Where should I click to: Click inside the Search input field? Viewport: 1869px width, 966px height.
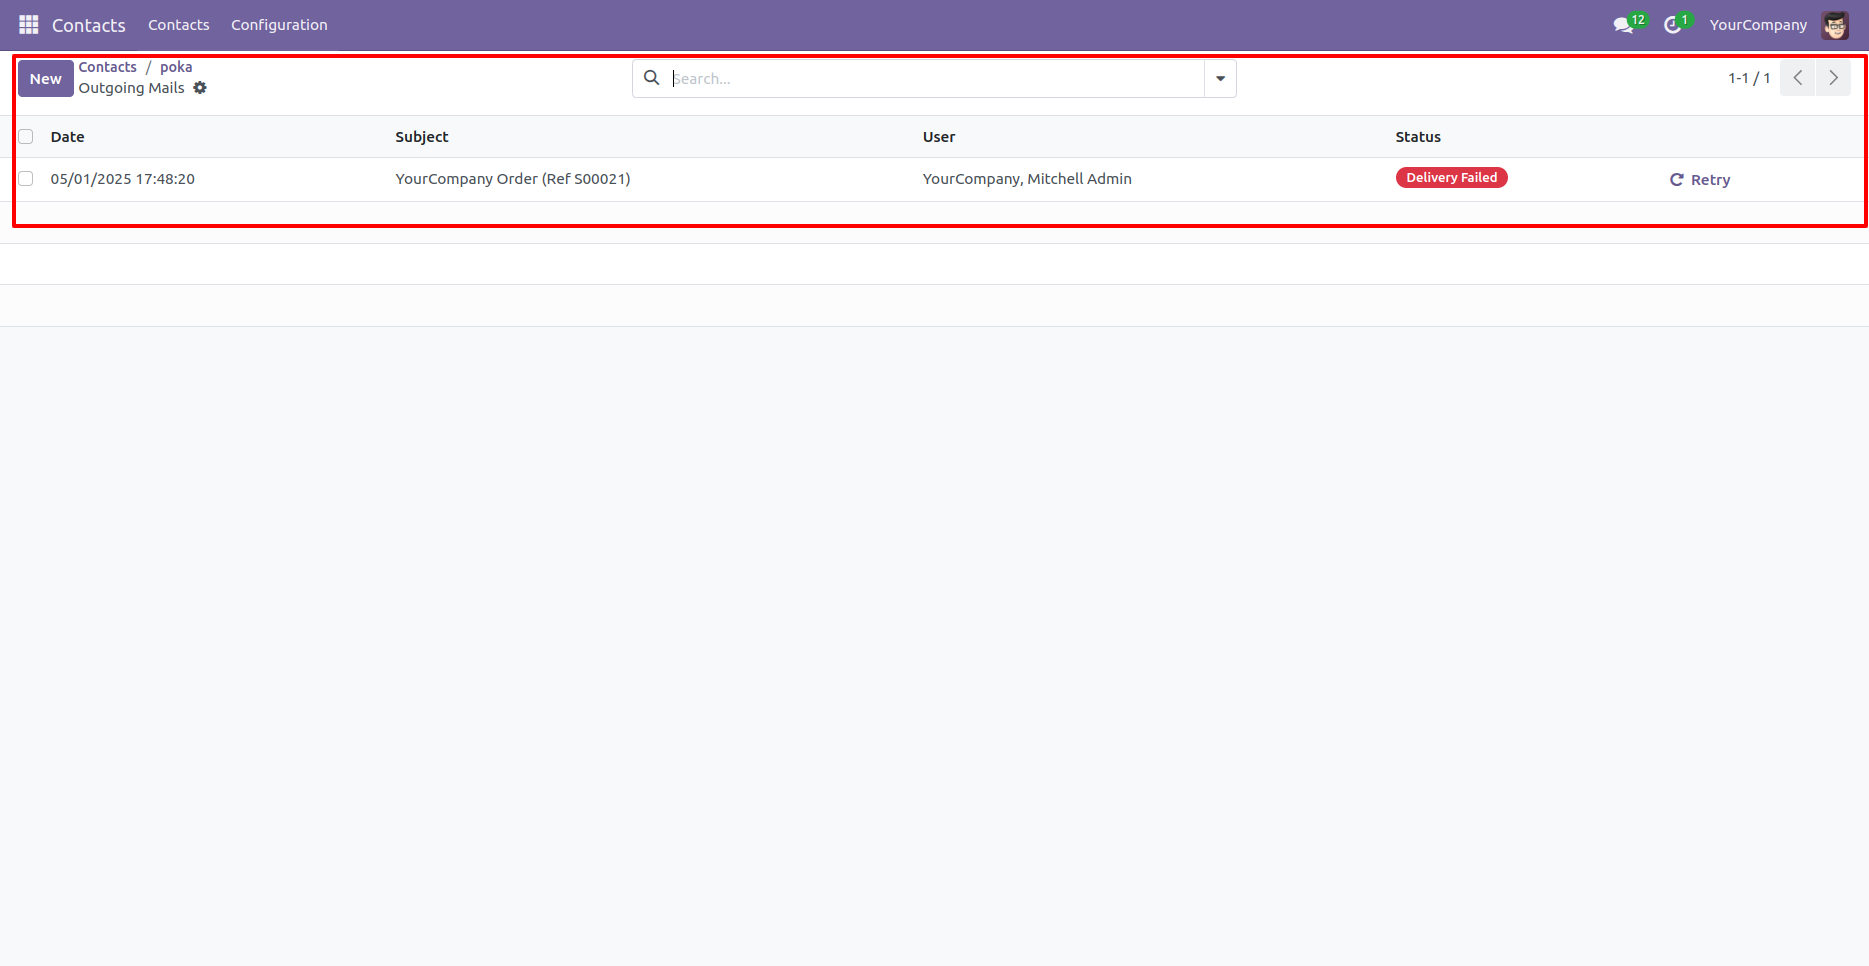[900, 77]
